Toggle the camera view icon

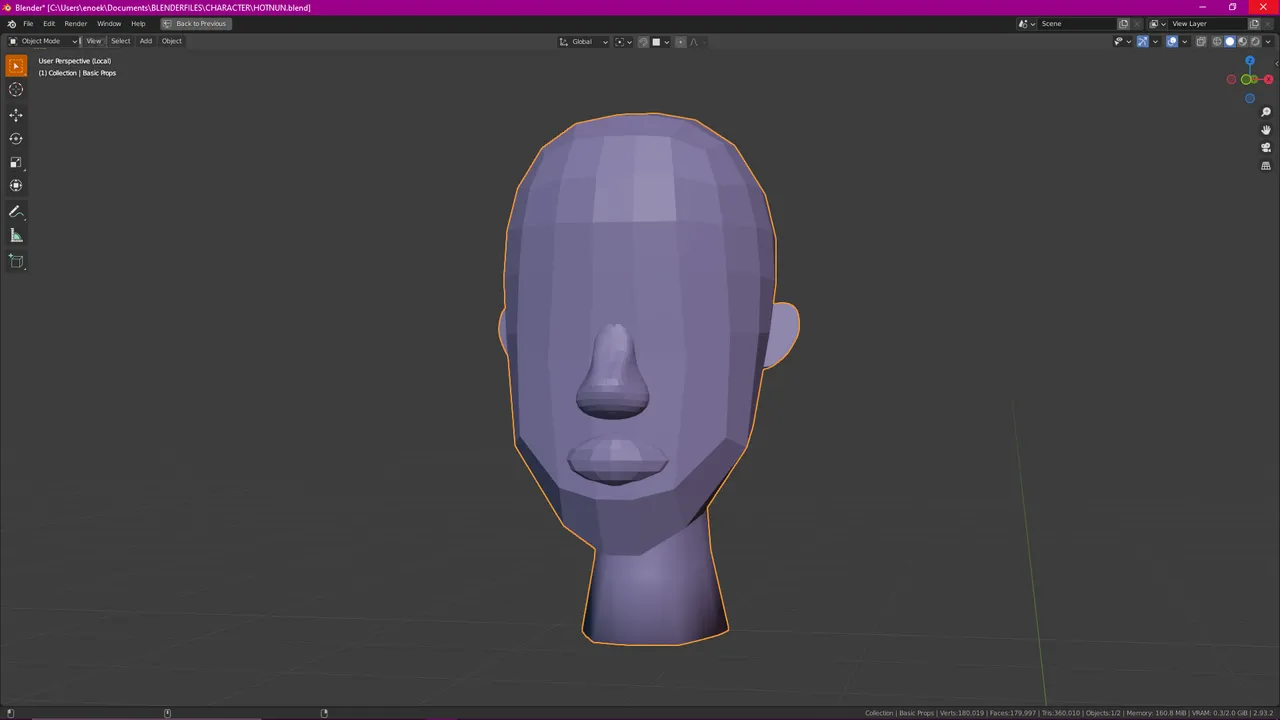tap(1266, 148)
